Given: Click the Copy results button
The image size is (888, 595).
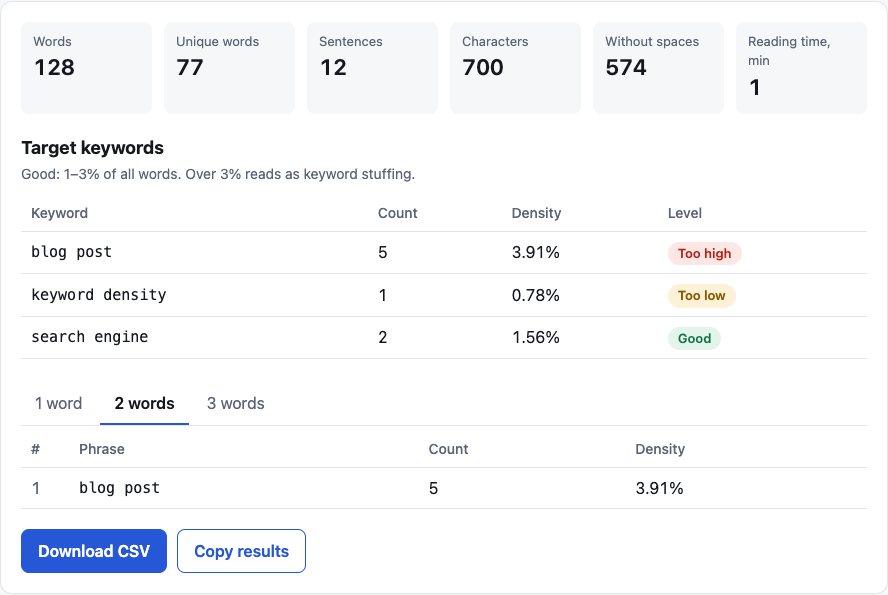Looking at the screenshot, I should [241, 551].
